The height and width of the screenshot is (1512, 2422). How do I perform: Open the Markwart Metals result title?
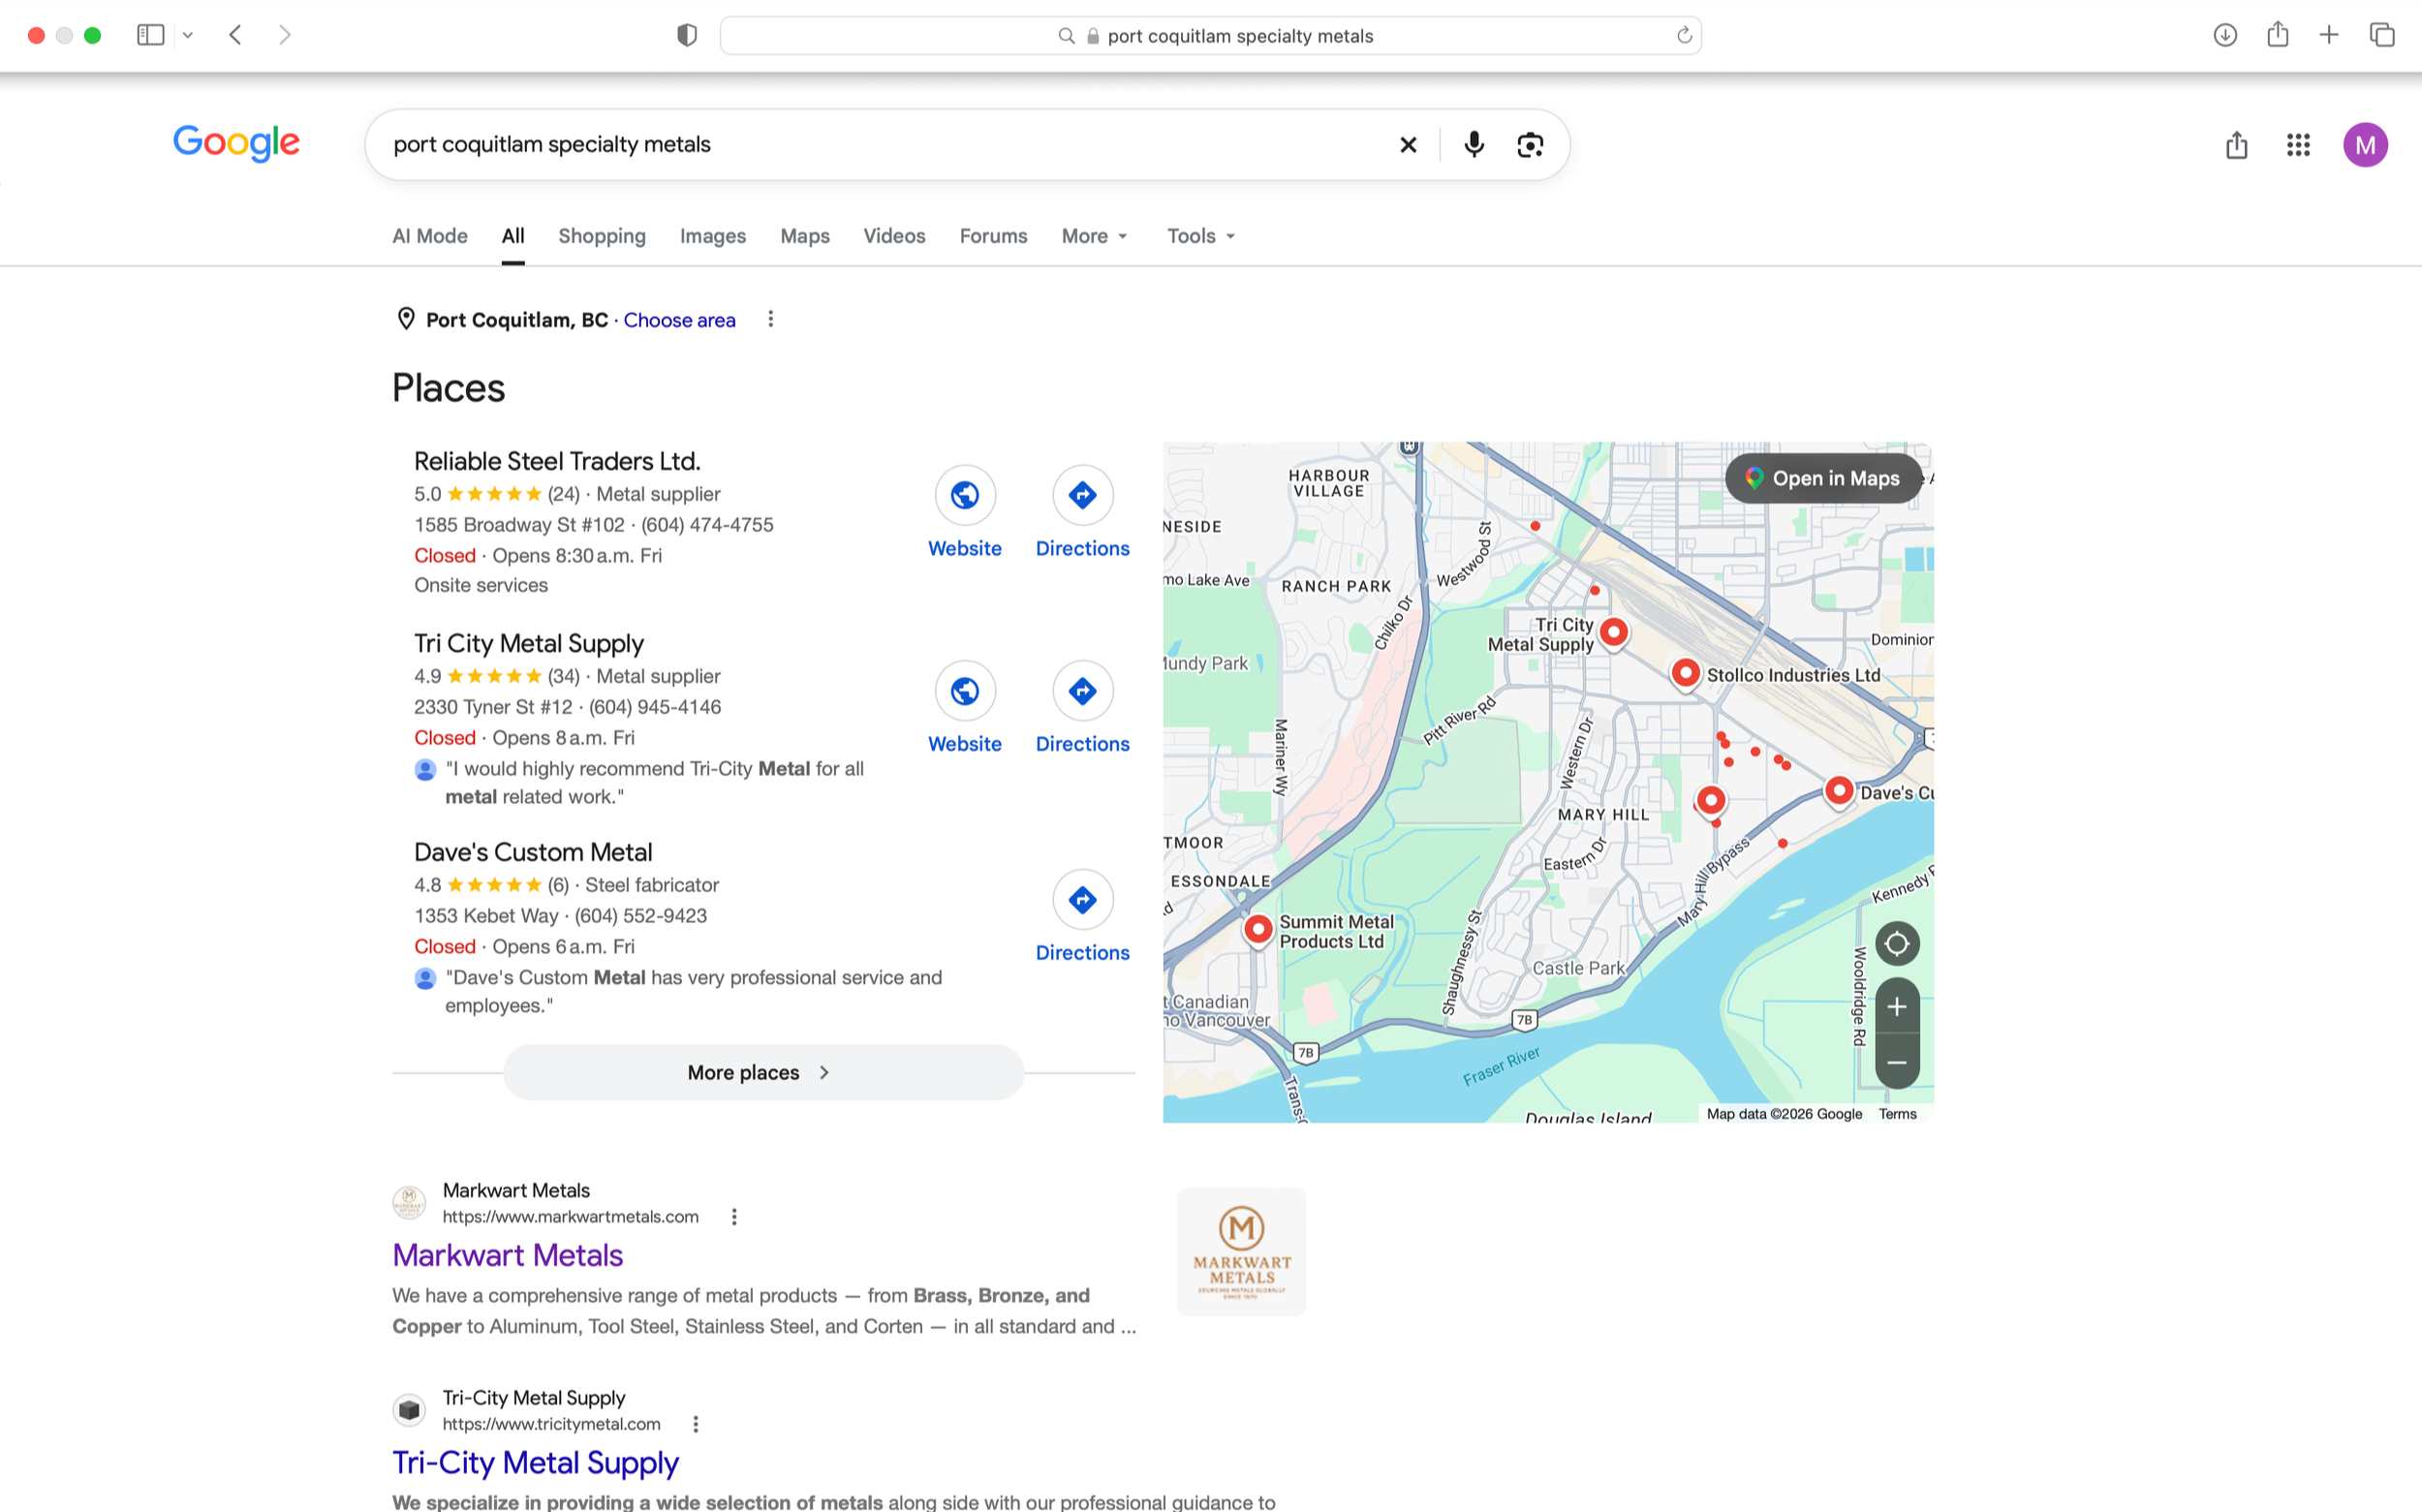507,1255
